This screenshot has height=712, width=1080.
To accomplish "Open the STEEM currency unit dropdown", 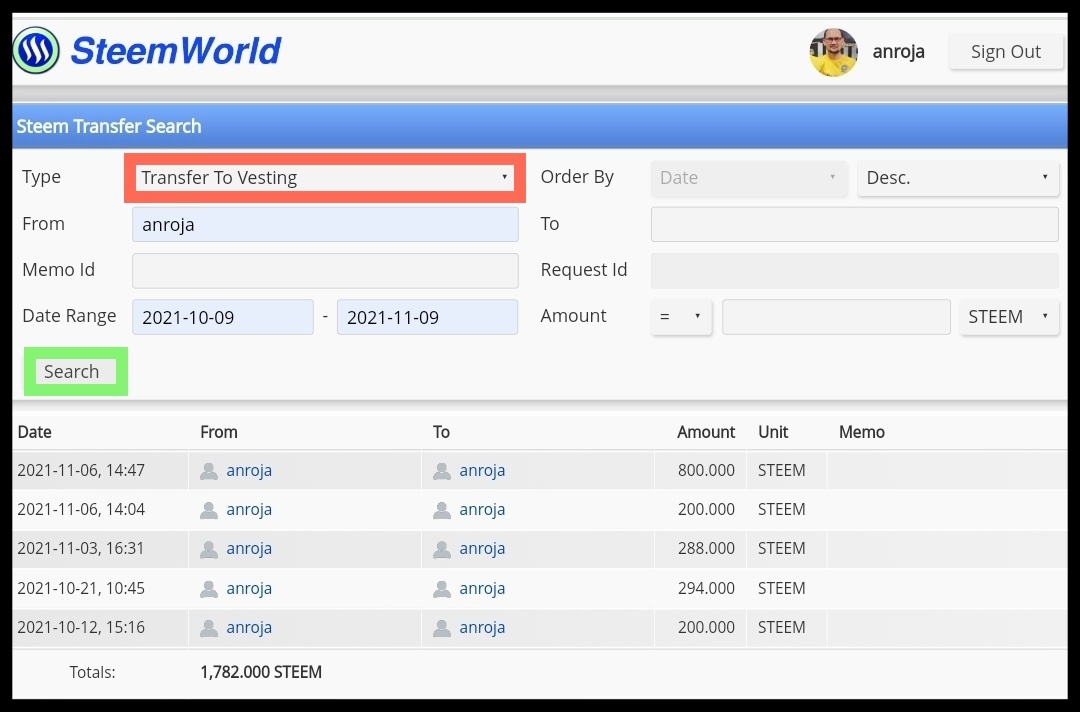I will 1009,317.
